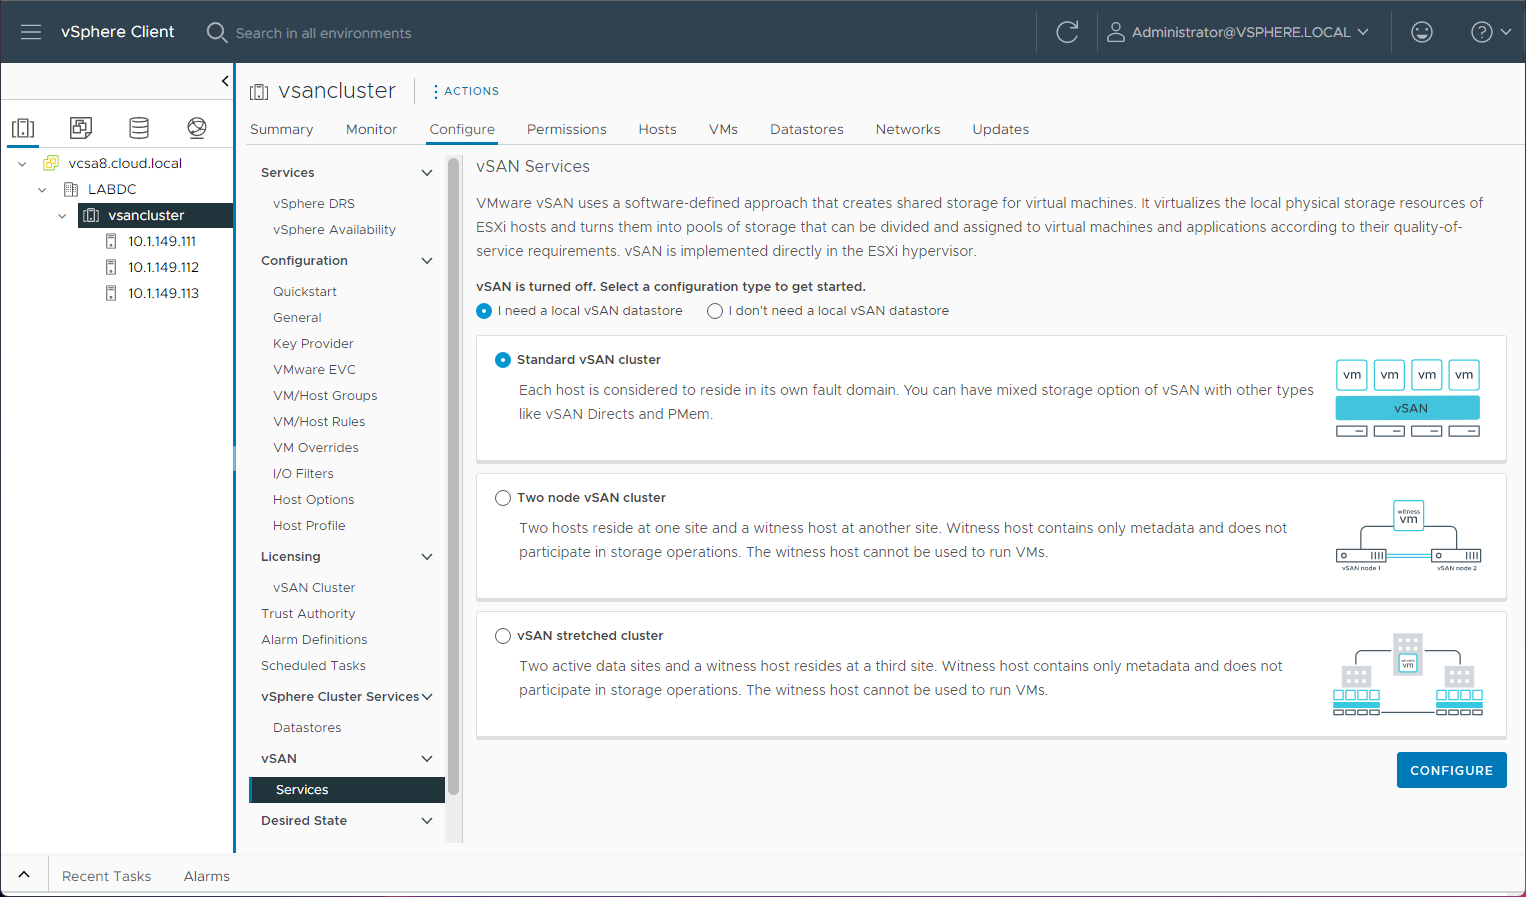This screenshot has height=897, width=1526.
Task: Expand the Administrator@VSPHERE.LOCAL user menu
Action: (1240, 31)
